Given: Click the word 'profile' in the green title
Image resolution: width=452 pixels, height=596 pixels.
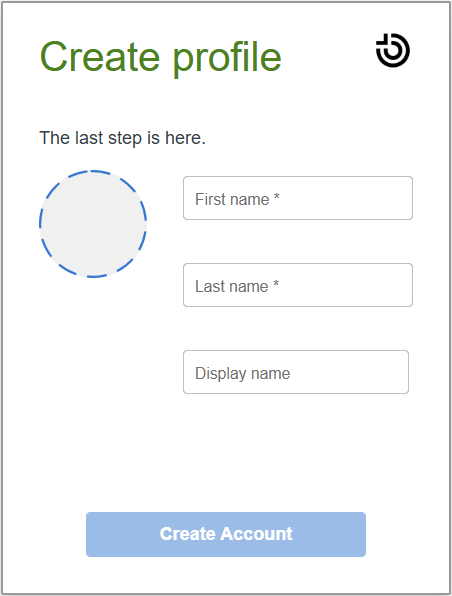Looking at the screenshot, I should [x=227, y=58].
